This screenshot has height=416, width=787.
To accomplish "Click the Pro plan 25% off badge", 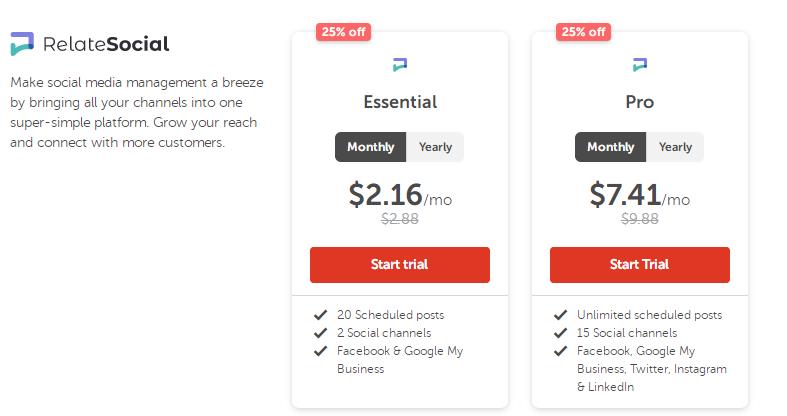I will pos(584,31).
